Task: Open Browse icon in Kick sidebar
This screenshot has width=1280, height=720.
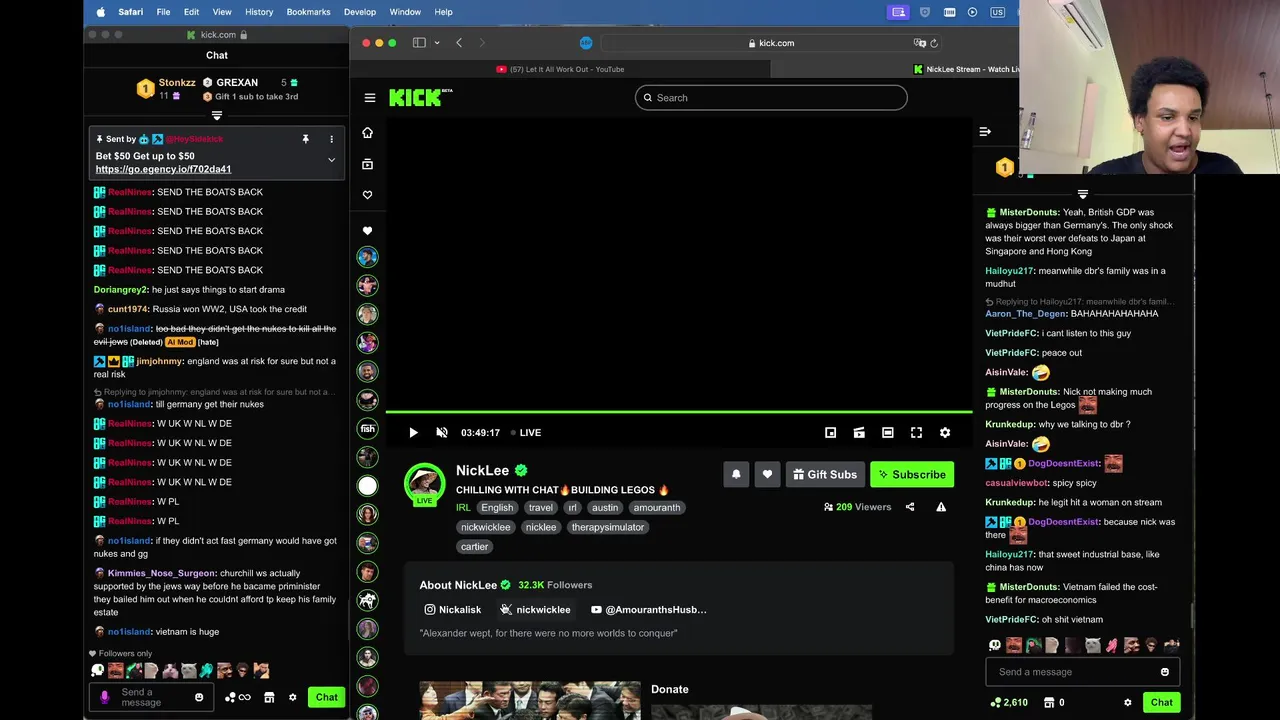Action: [367, 164]
